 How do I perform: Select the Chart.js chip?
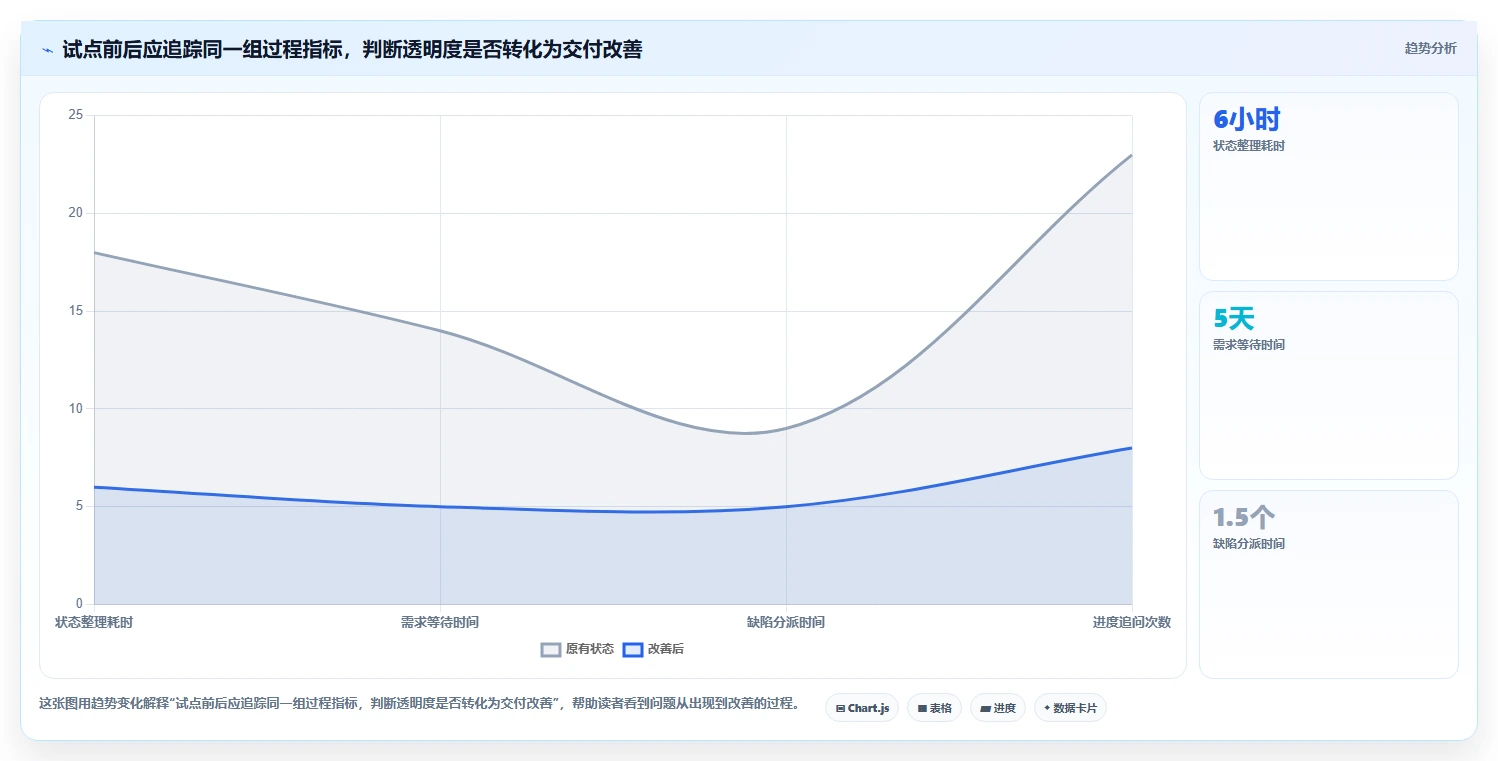pyautogui.click(x=862, y=708)
